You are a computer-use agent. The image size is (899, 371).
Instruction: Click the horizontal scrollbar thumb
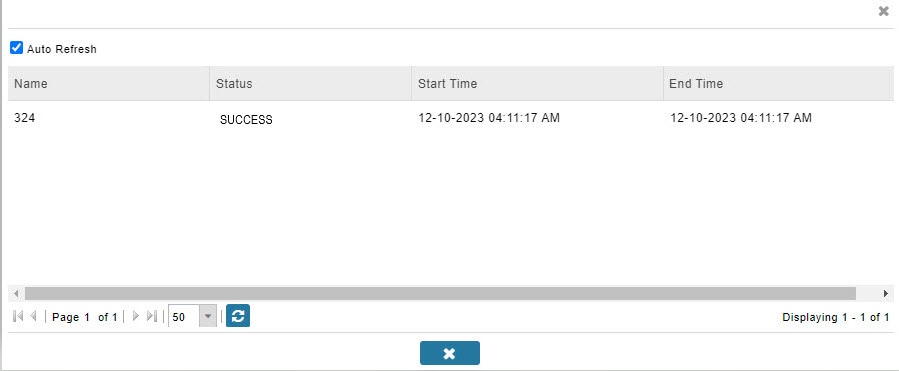tap(440, 293)
